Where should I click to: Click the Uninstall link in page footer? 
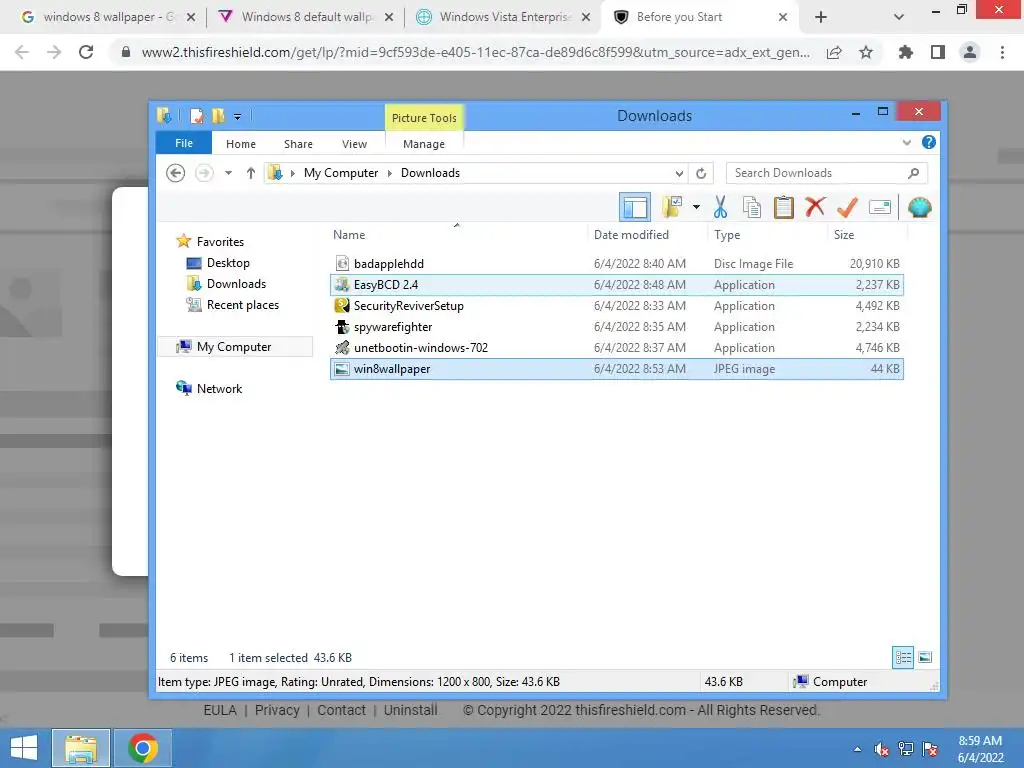click(x=410, y=711)
